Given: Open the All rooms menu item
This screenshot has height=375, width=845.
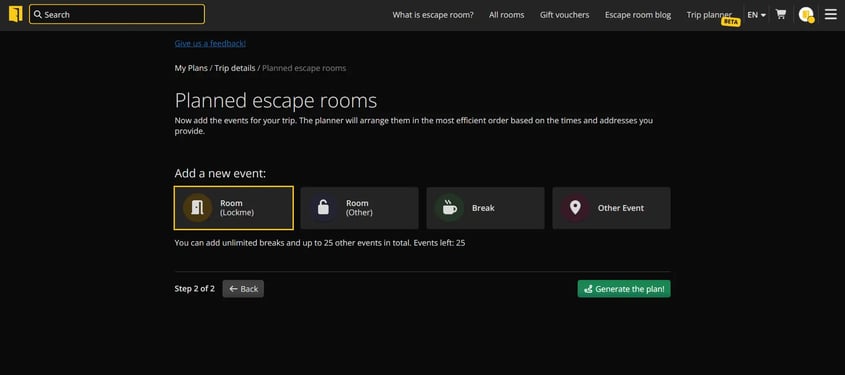Looking at the screenshot, I should 507,15.
